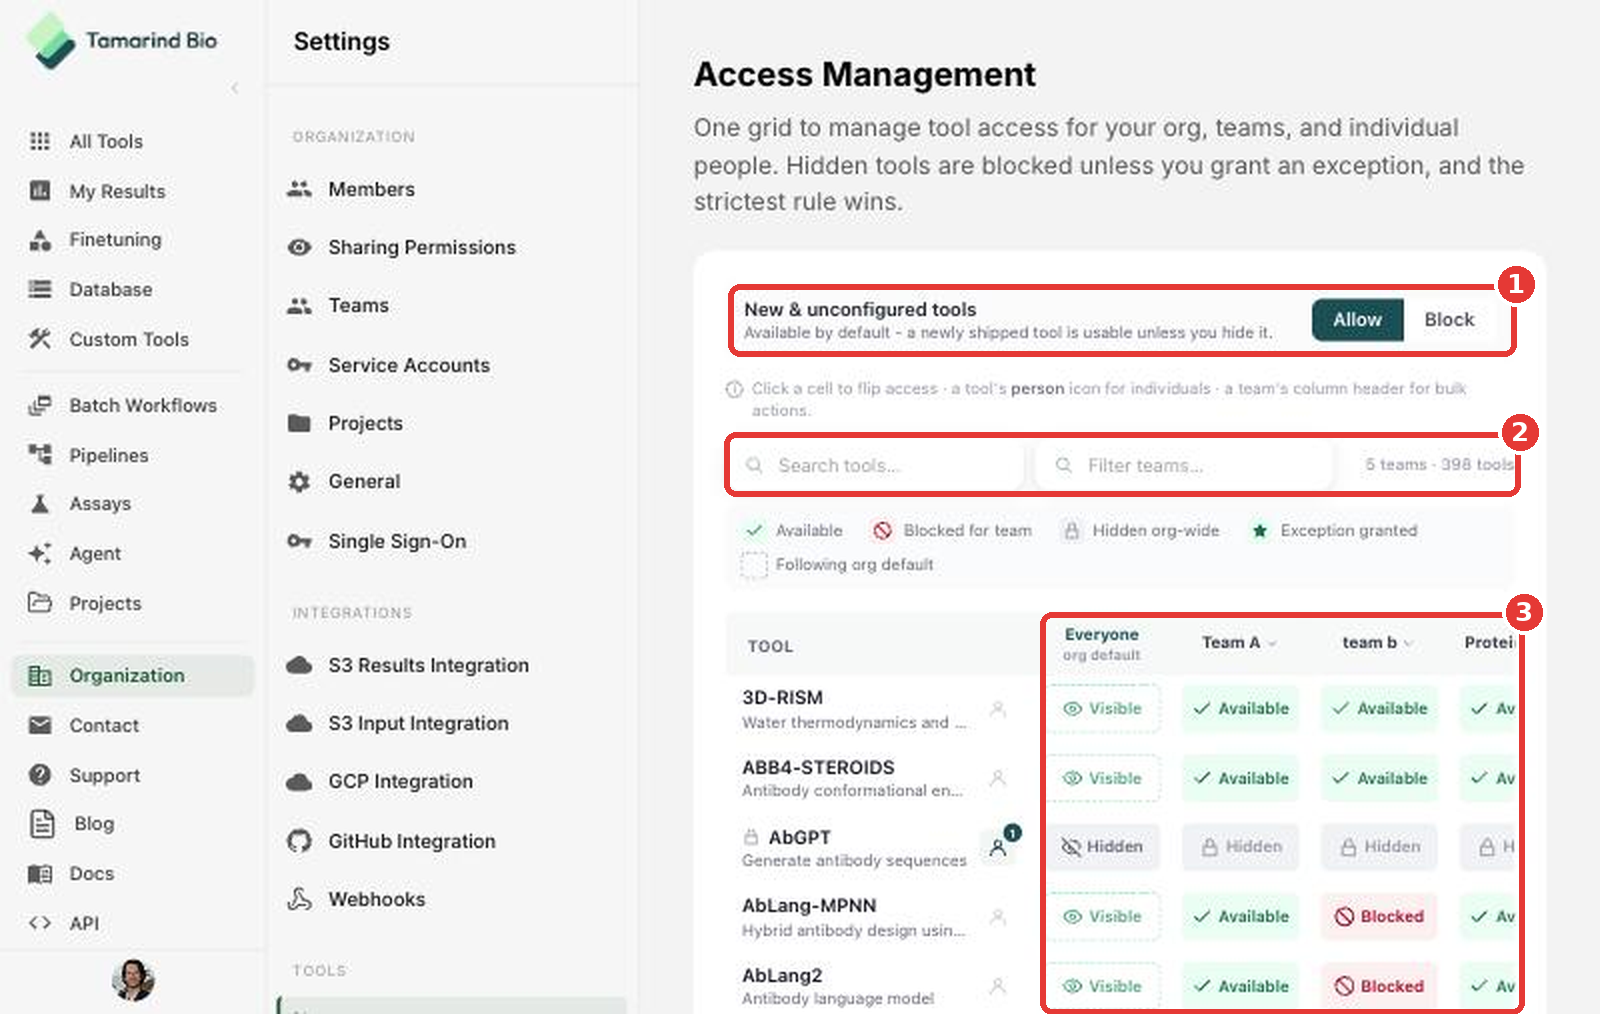
Task: Open the Docs book icon
Action: [x=40, y=873]
